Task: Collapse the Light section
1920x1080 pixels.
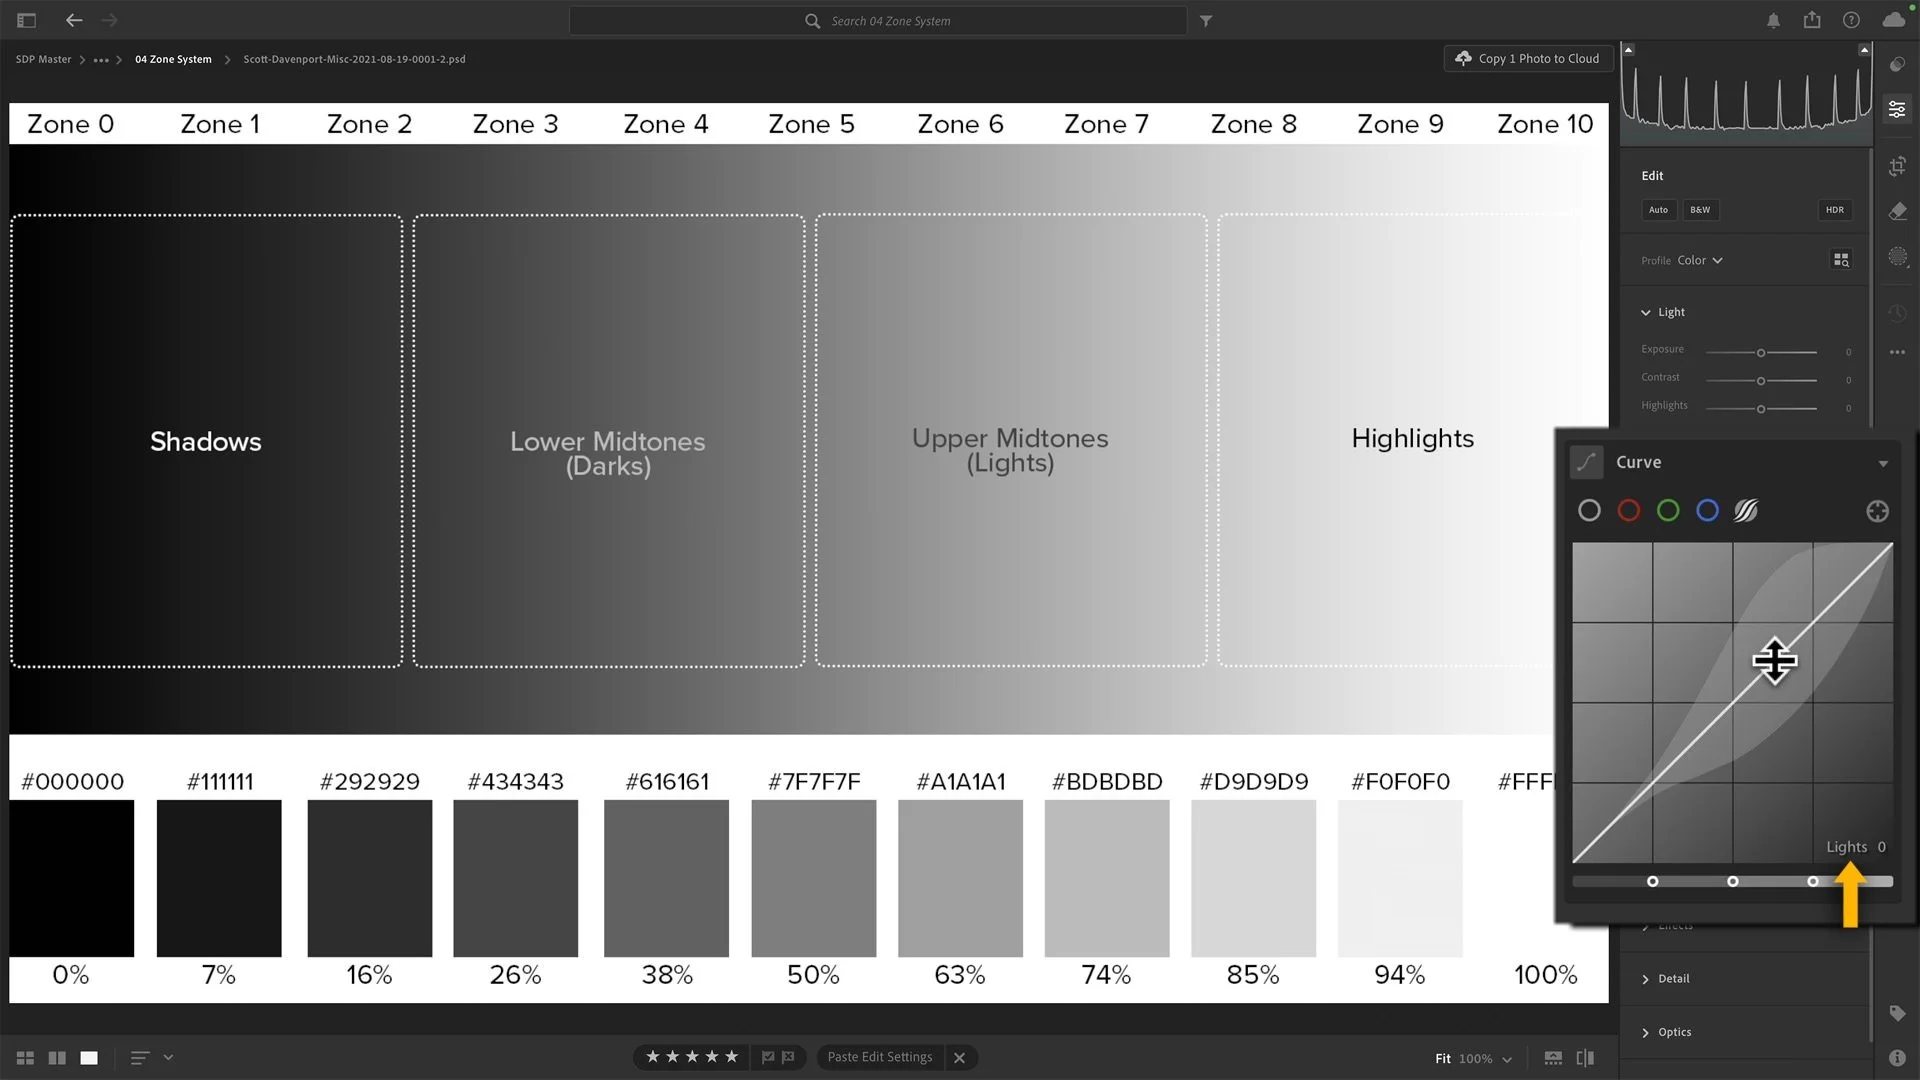Action: (1646, 313)
